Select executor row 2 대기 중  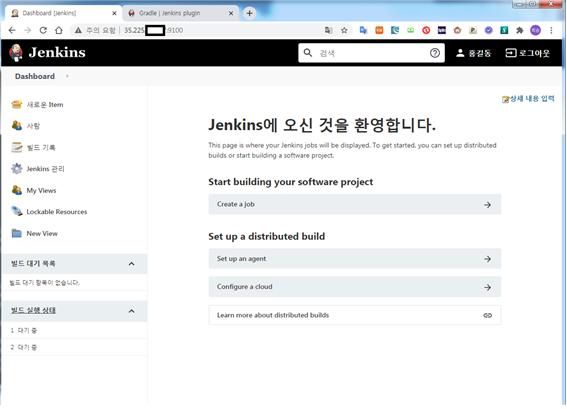pos(74,348)
